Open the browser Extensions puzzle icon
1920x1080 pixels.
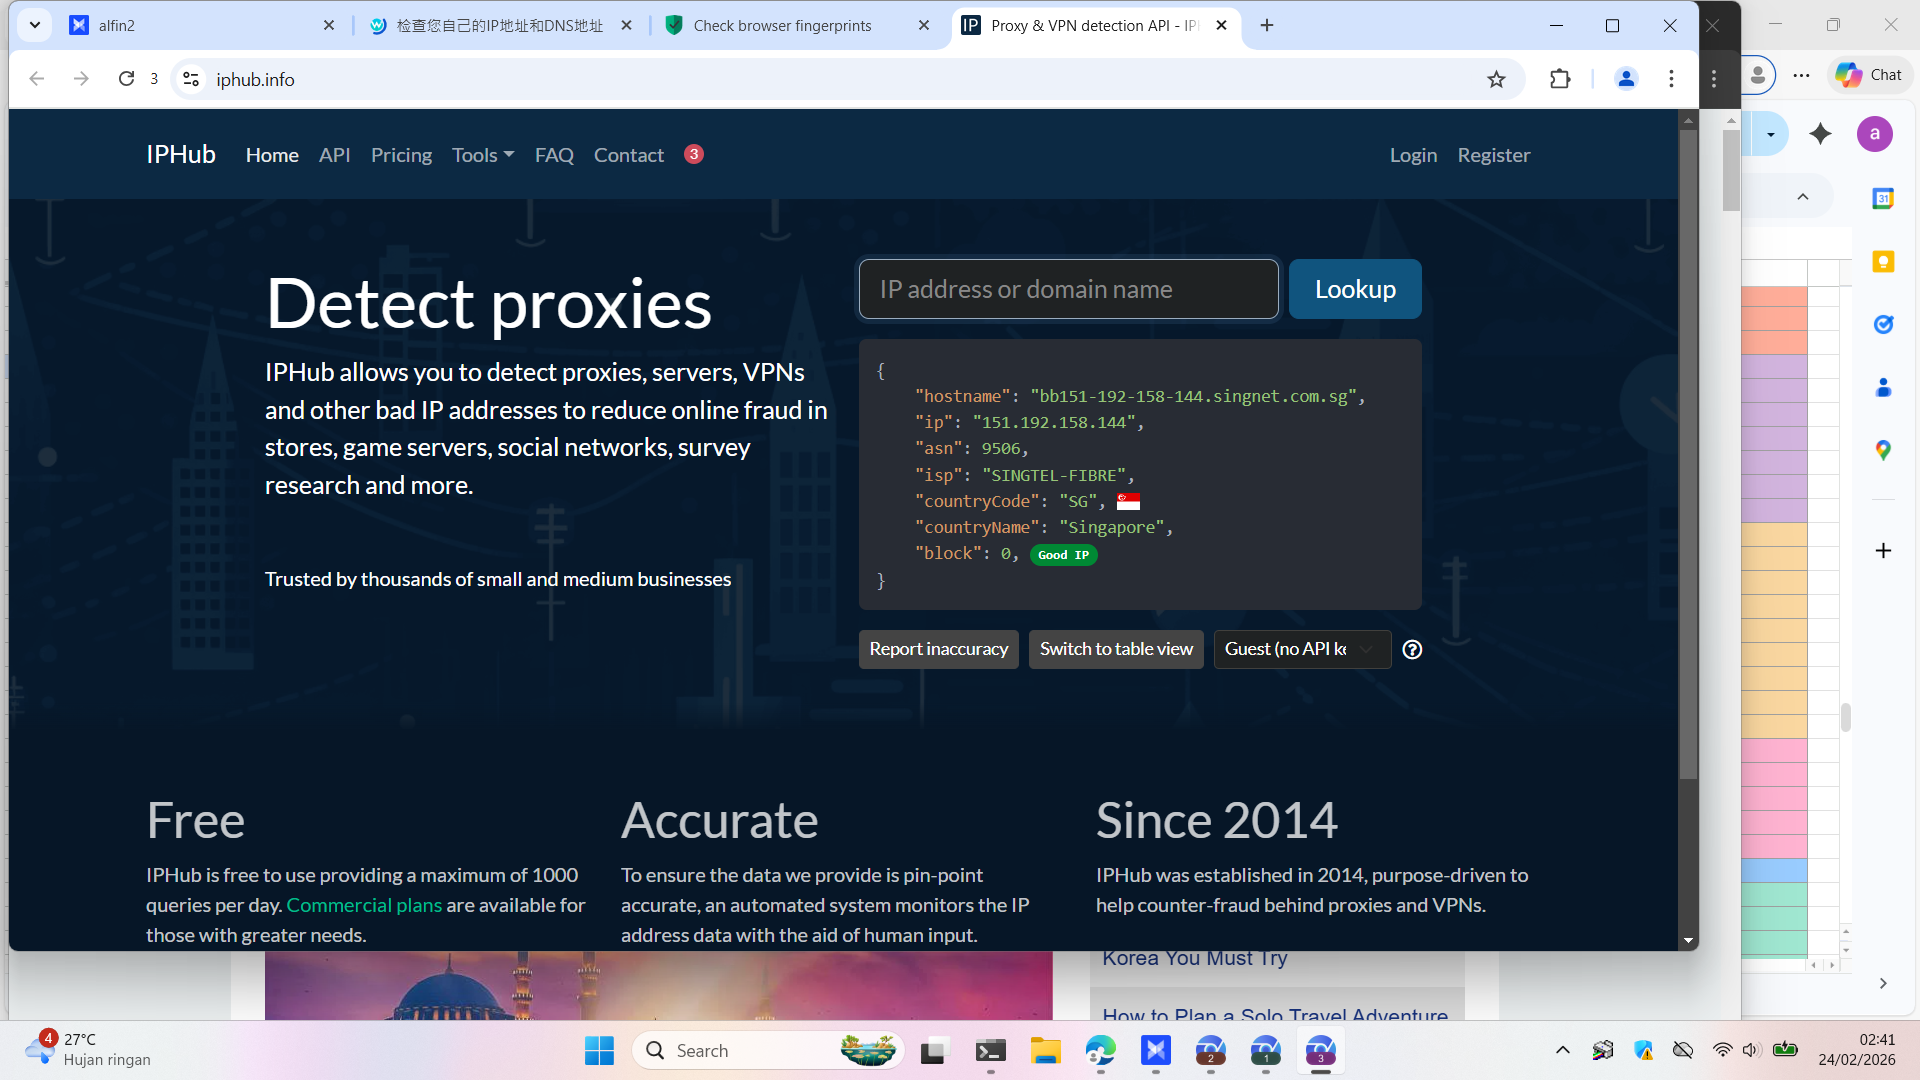tap(1560, 79)
